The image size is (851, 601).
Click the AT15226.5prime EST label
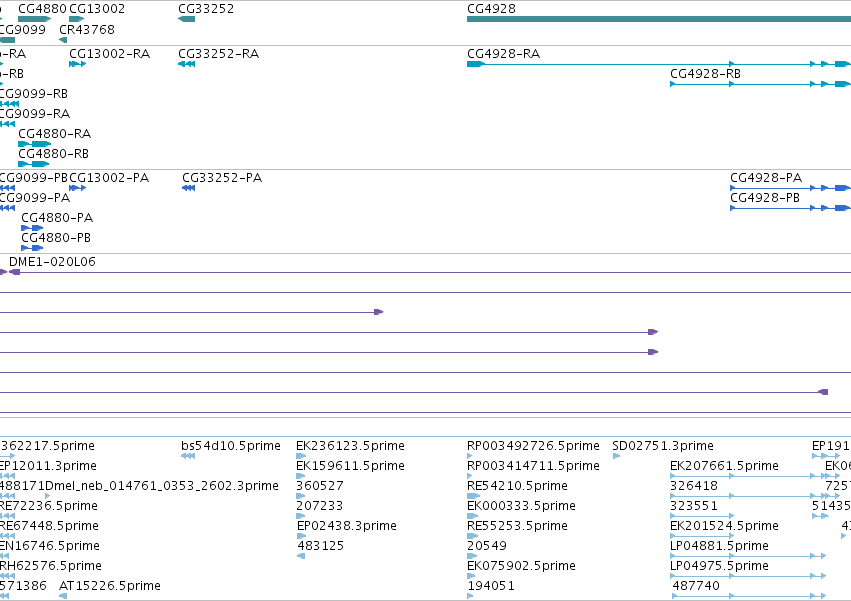click(110, 586)
